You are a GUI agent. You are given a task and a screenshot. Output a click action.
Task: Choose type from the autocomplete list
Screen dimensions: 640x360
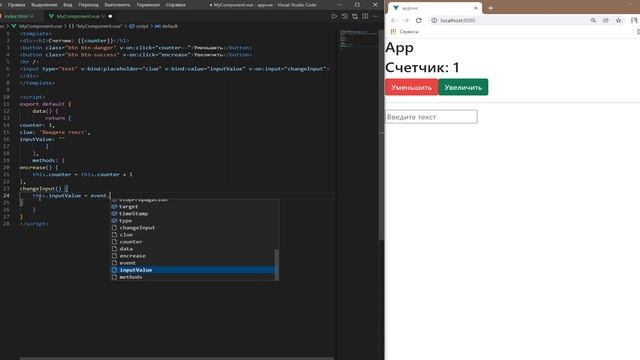tap(193, 220)
